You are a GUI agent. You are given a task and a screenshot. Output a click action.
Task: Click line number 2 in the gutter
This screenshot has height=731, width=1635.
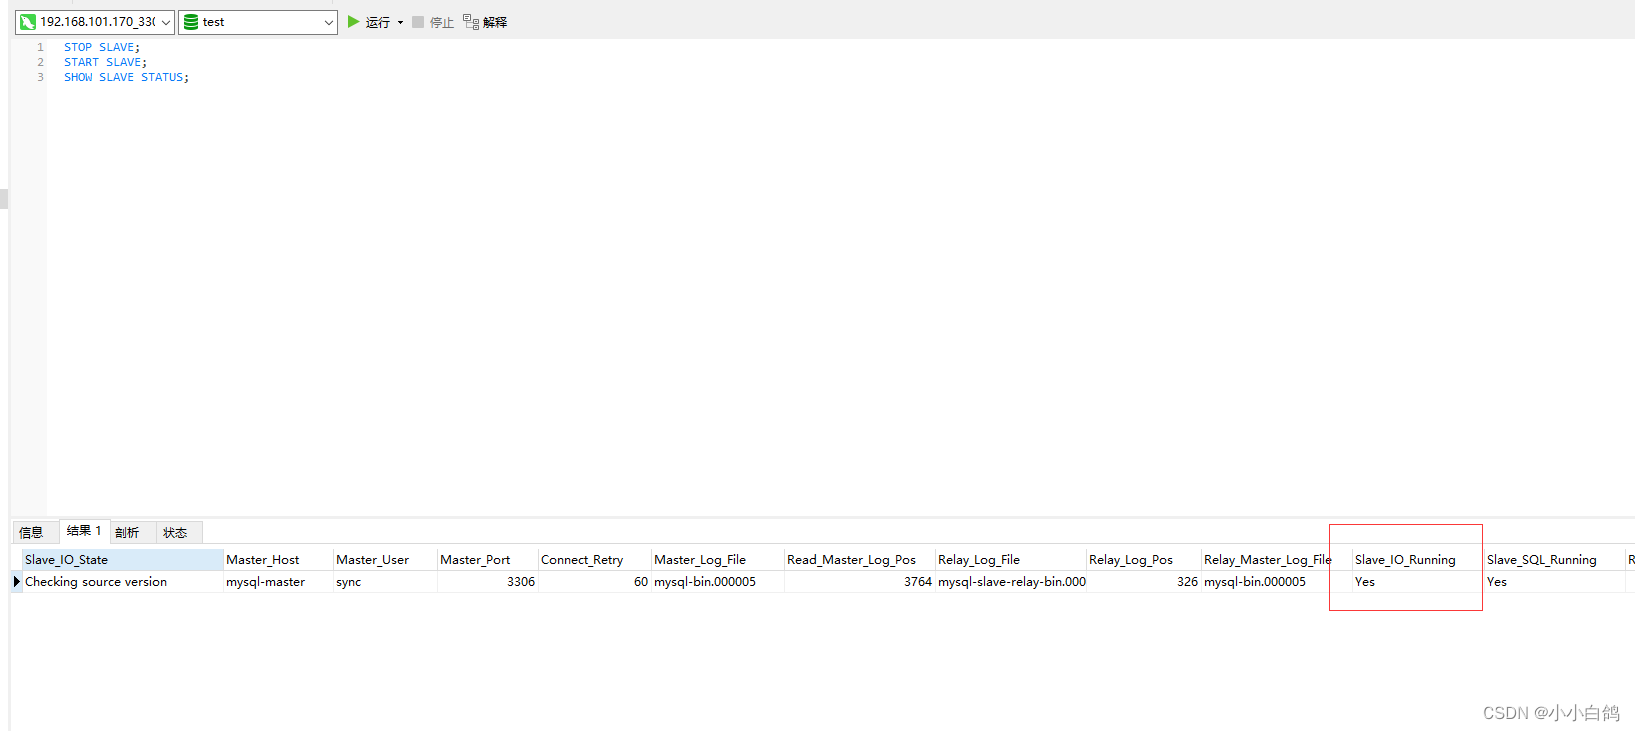click(x=41, y=62)
